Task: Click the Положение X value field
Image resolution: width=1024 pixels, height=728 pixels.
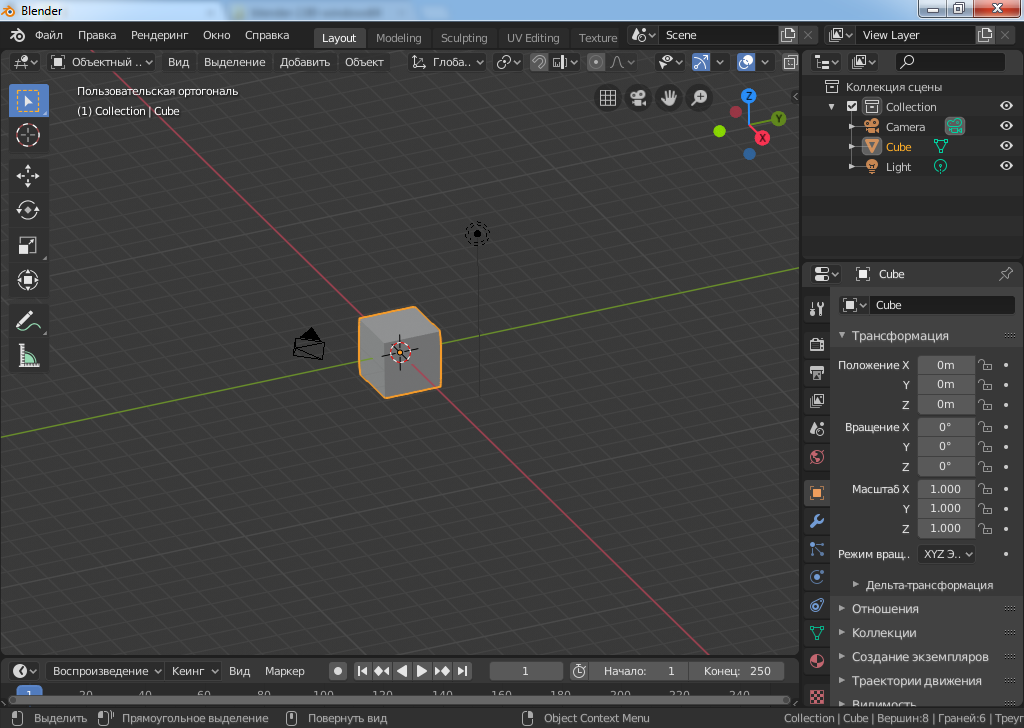Action: [945, 365]
